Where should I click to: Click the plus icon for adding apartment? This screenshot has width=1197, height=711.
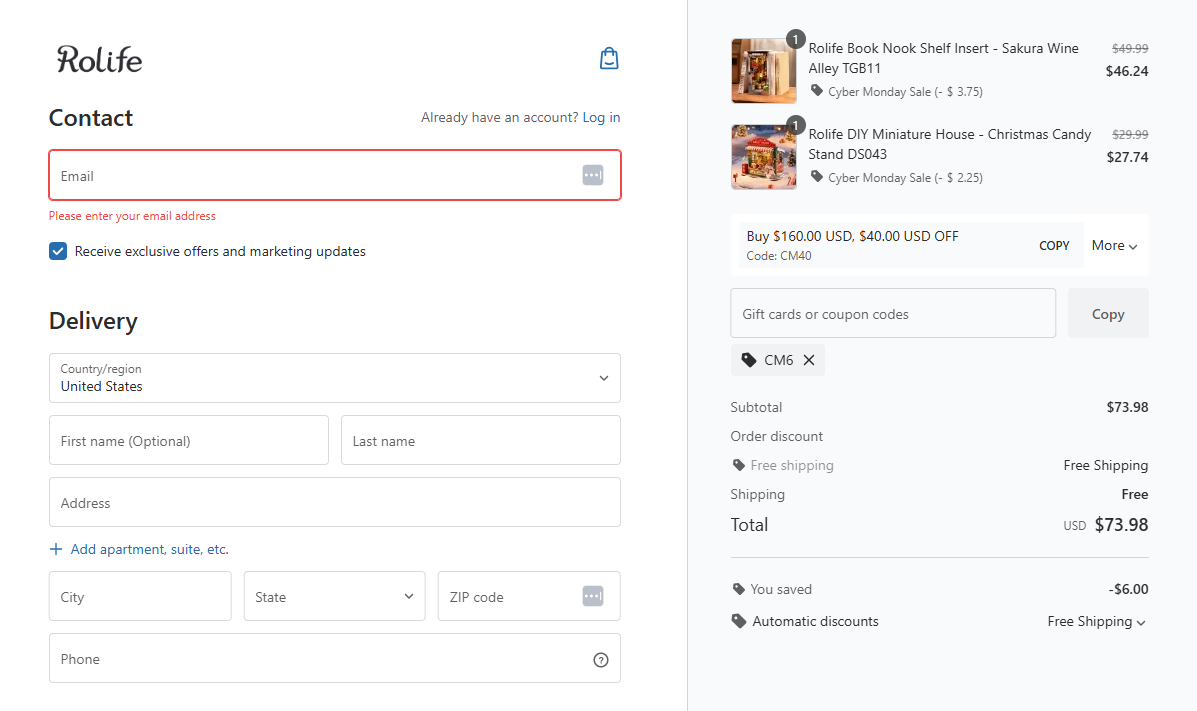pos(56,549)
